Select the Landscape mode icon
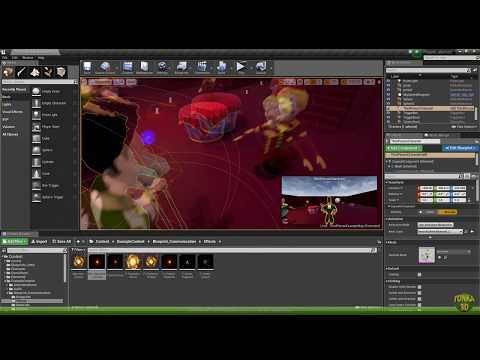Image resolution: width=480 pixels, height=360 pixels. (35, 72)
